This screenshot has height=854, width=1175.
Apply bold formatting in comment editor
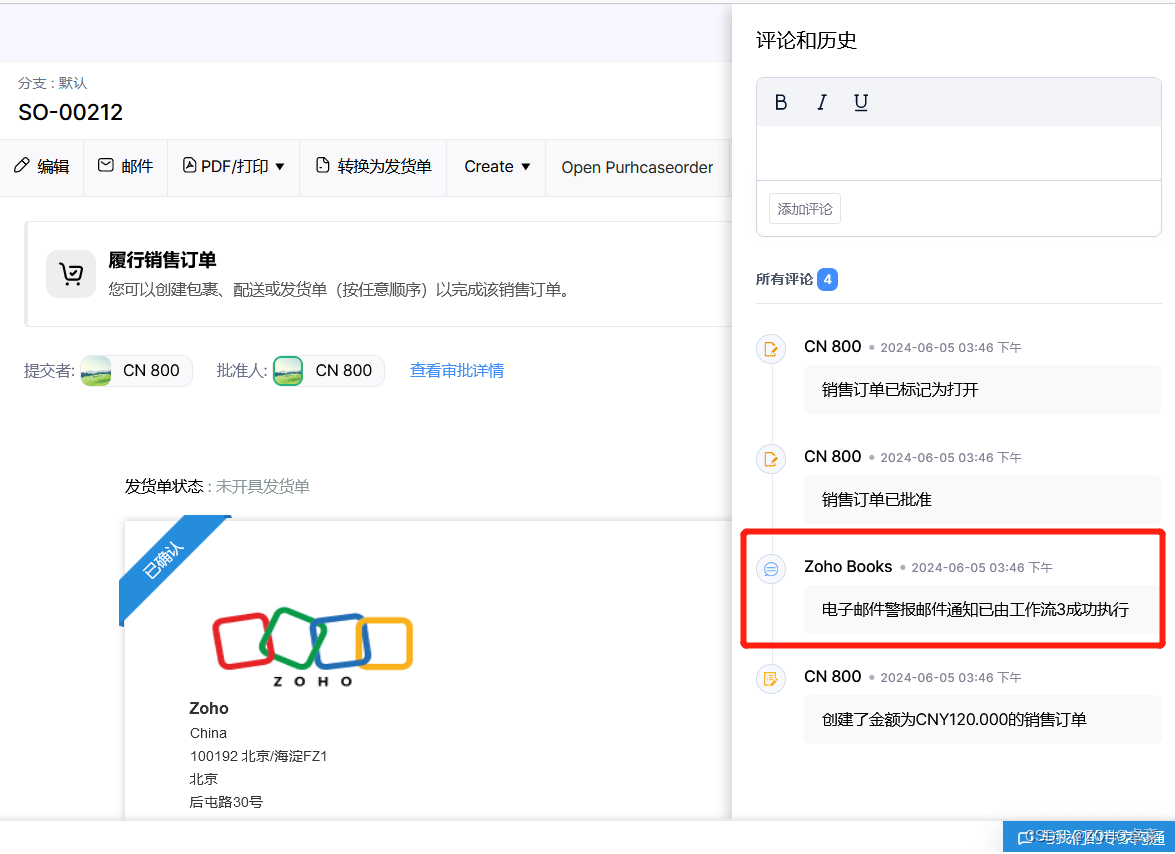coord(781,103)
